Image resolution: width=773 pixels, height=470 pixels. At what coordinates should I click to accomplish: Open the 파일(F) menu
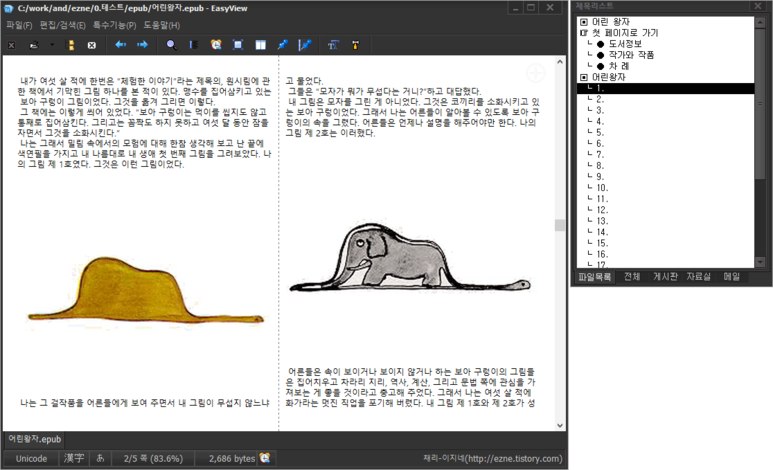19,25
